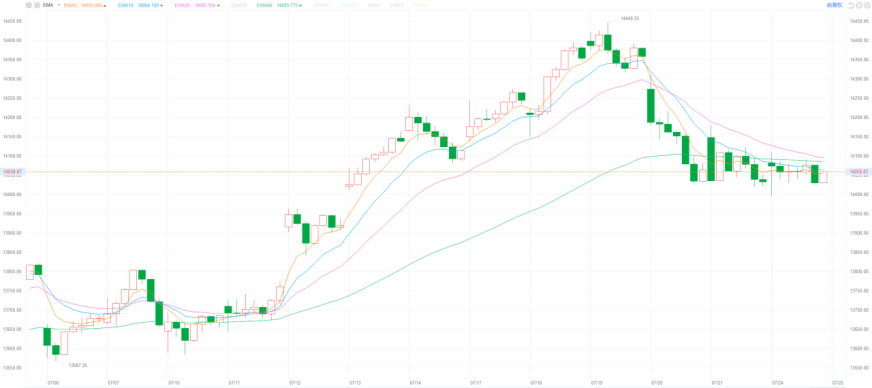
Task: Expand the EMA indicator dropdown arrow
Action: 59,5
